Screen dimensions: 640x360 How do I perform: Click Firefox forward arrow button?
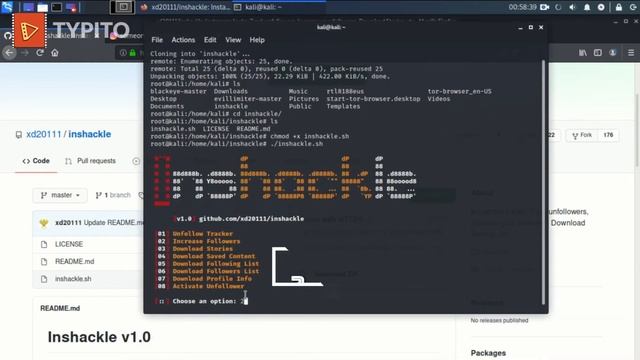pos(24,53)
